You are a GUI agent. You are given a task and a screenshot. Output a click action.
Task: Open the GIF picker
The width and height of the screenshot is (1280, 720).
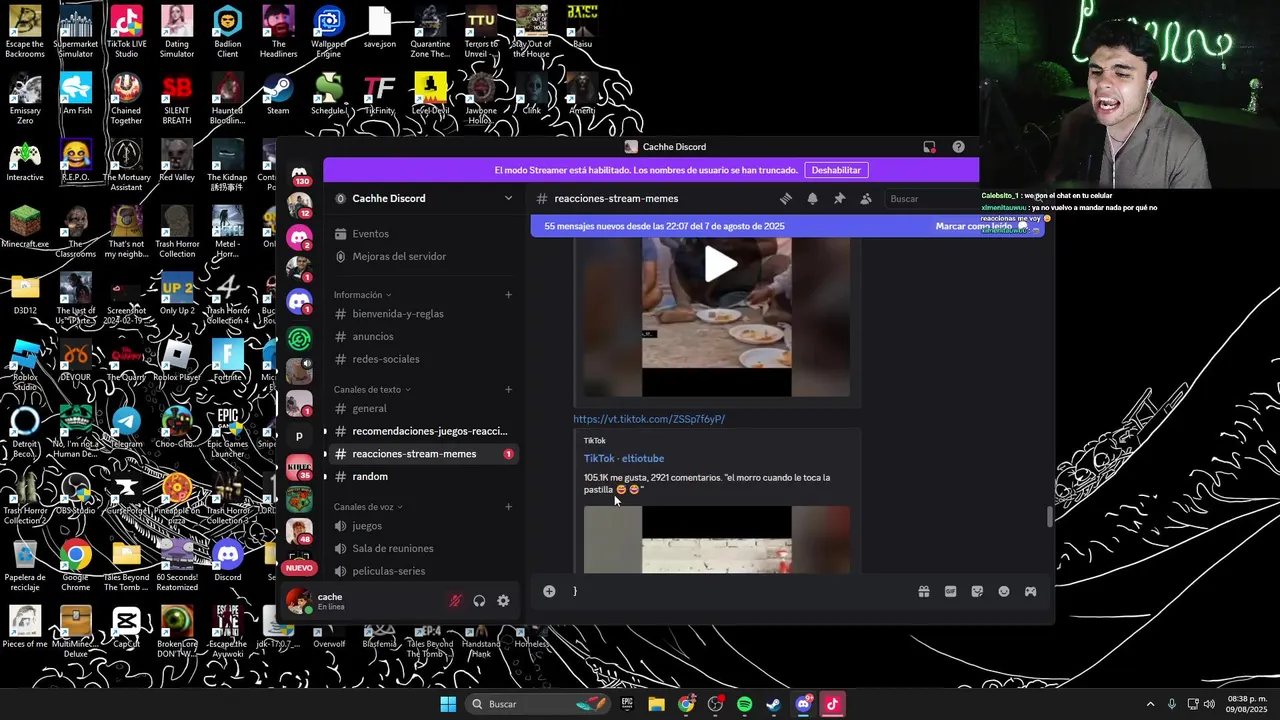(950, 591)
